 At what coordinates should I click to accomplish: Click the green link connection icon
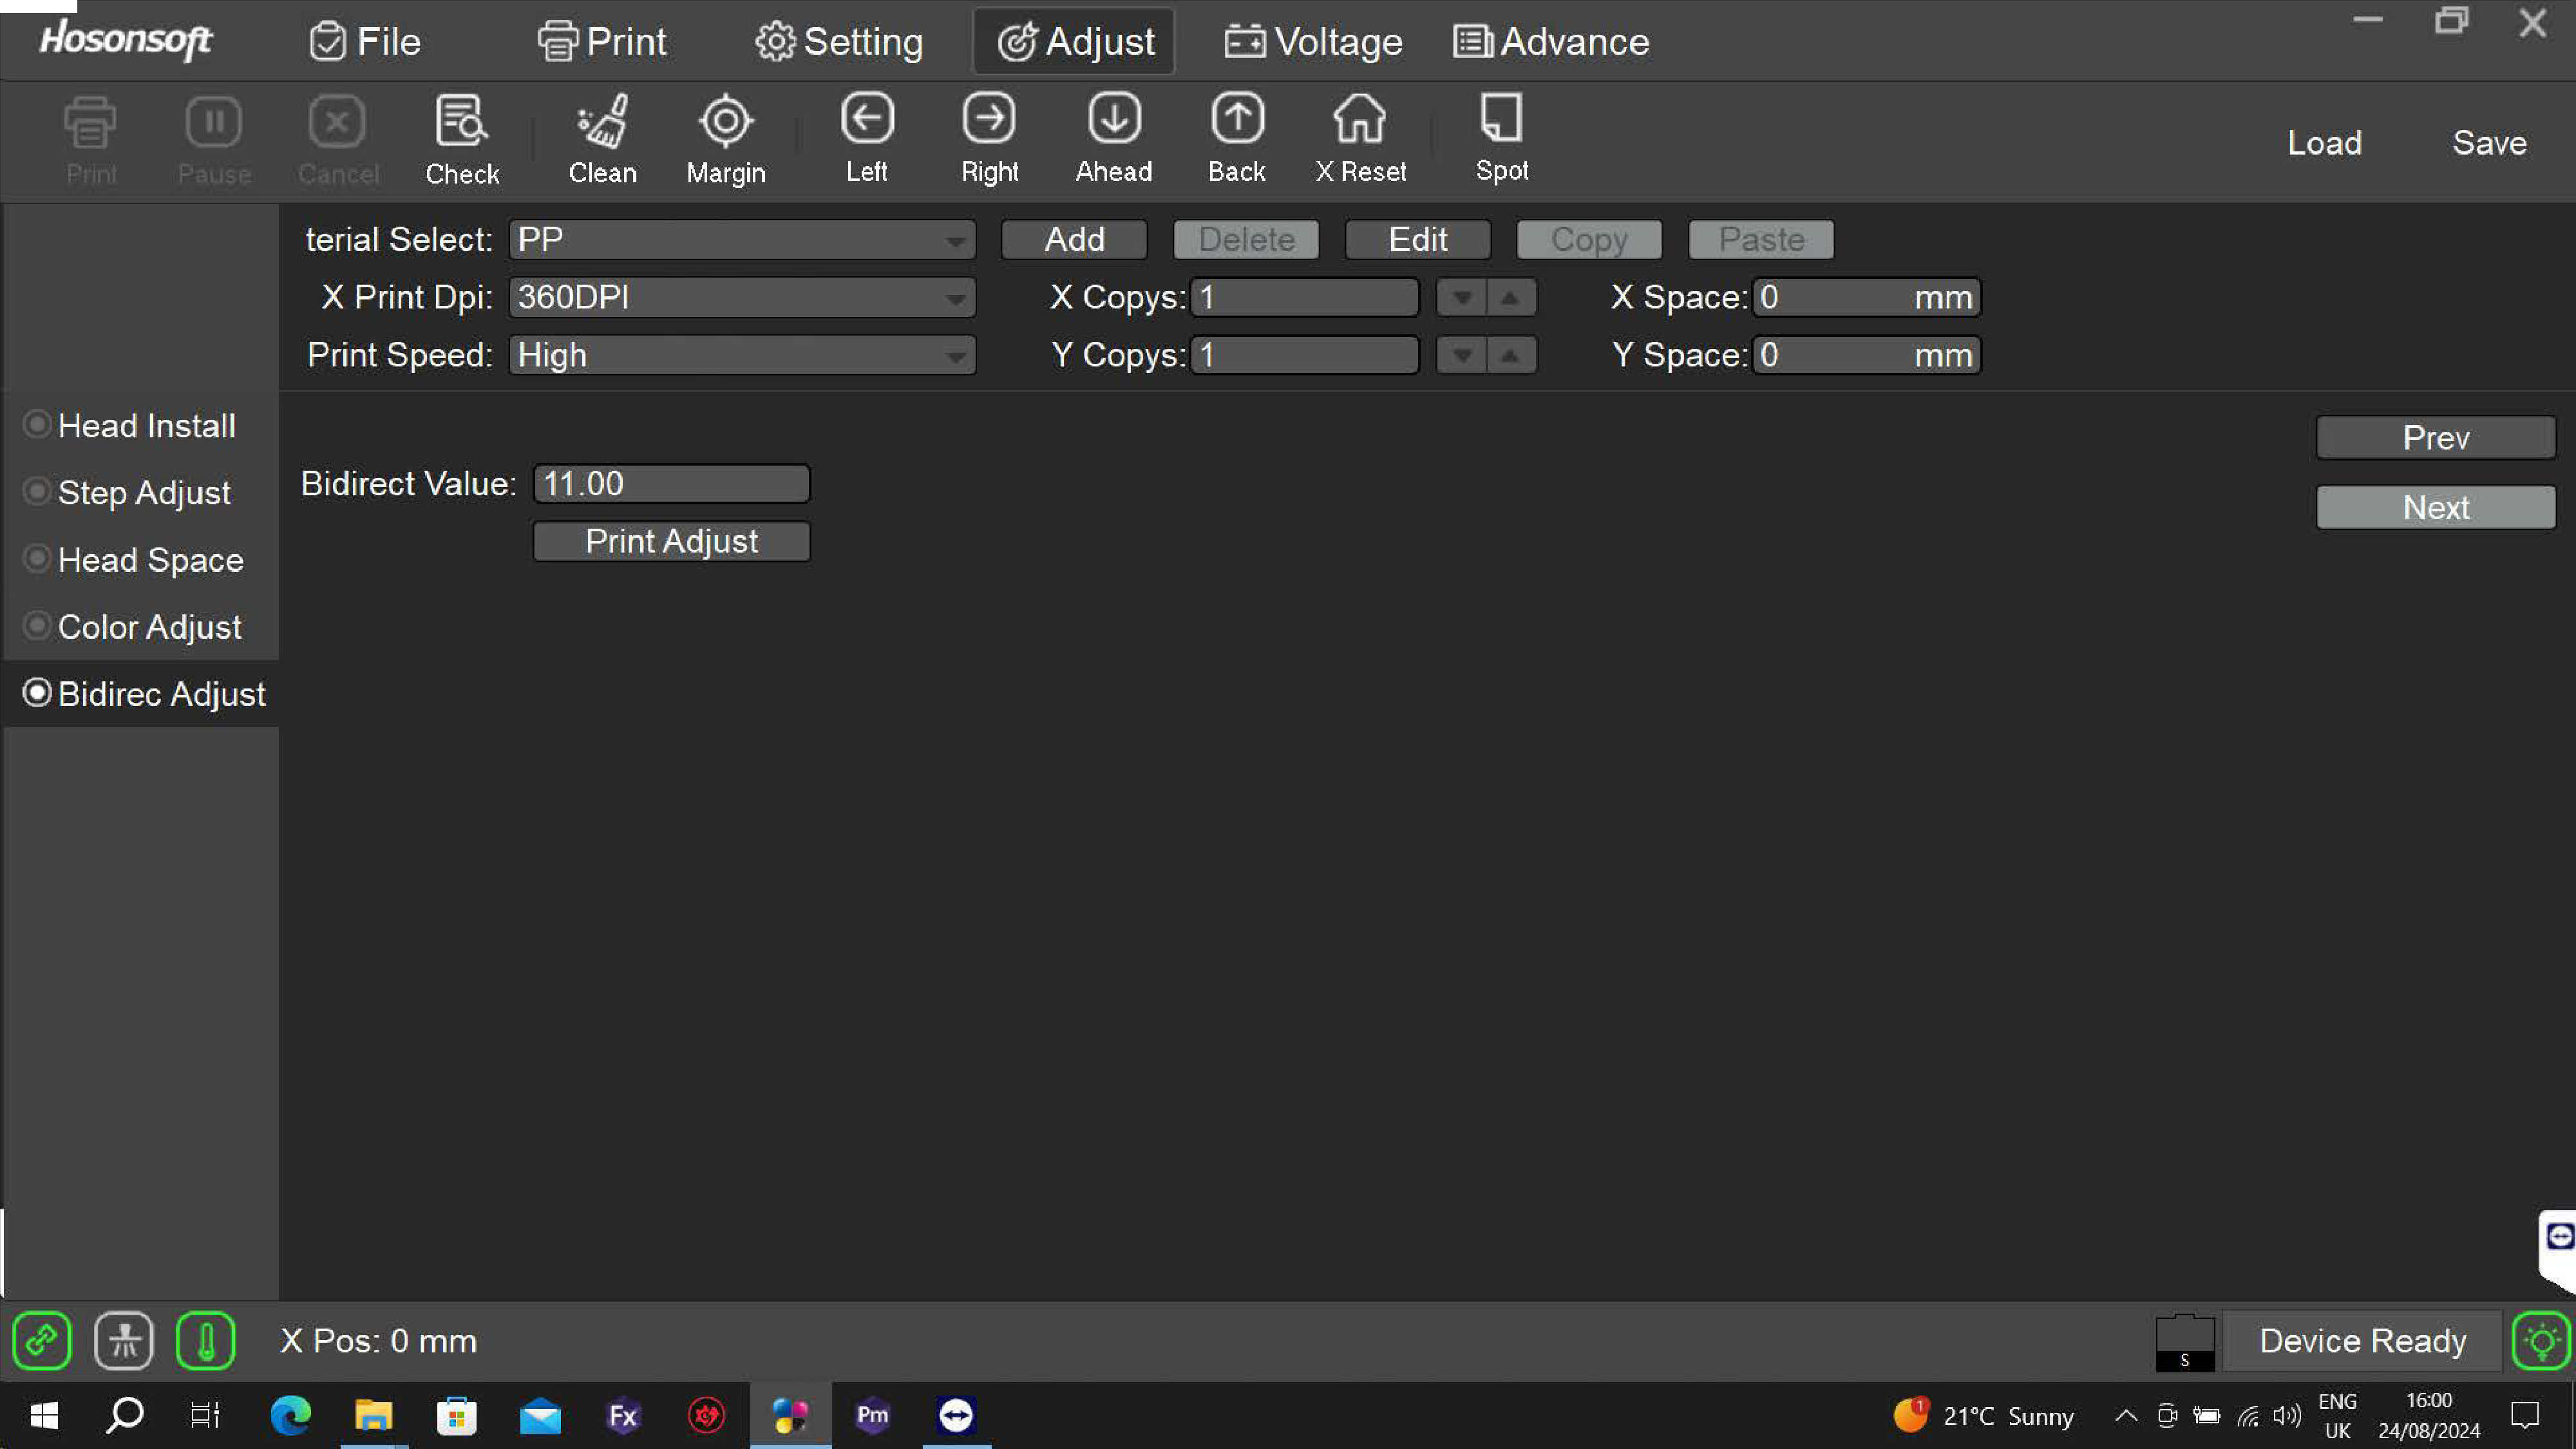pos(42,1340)
